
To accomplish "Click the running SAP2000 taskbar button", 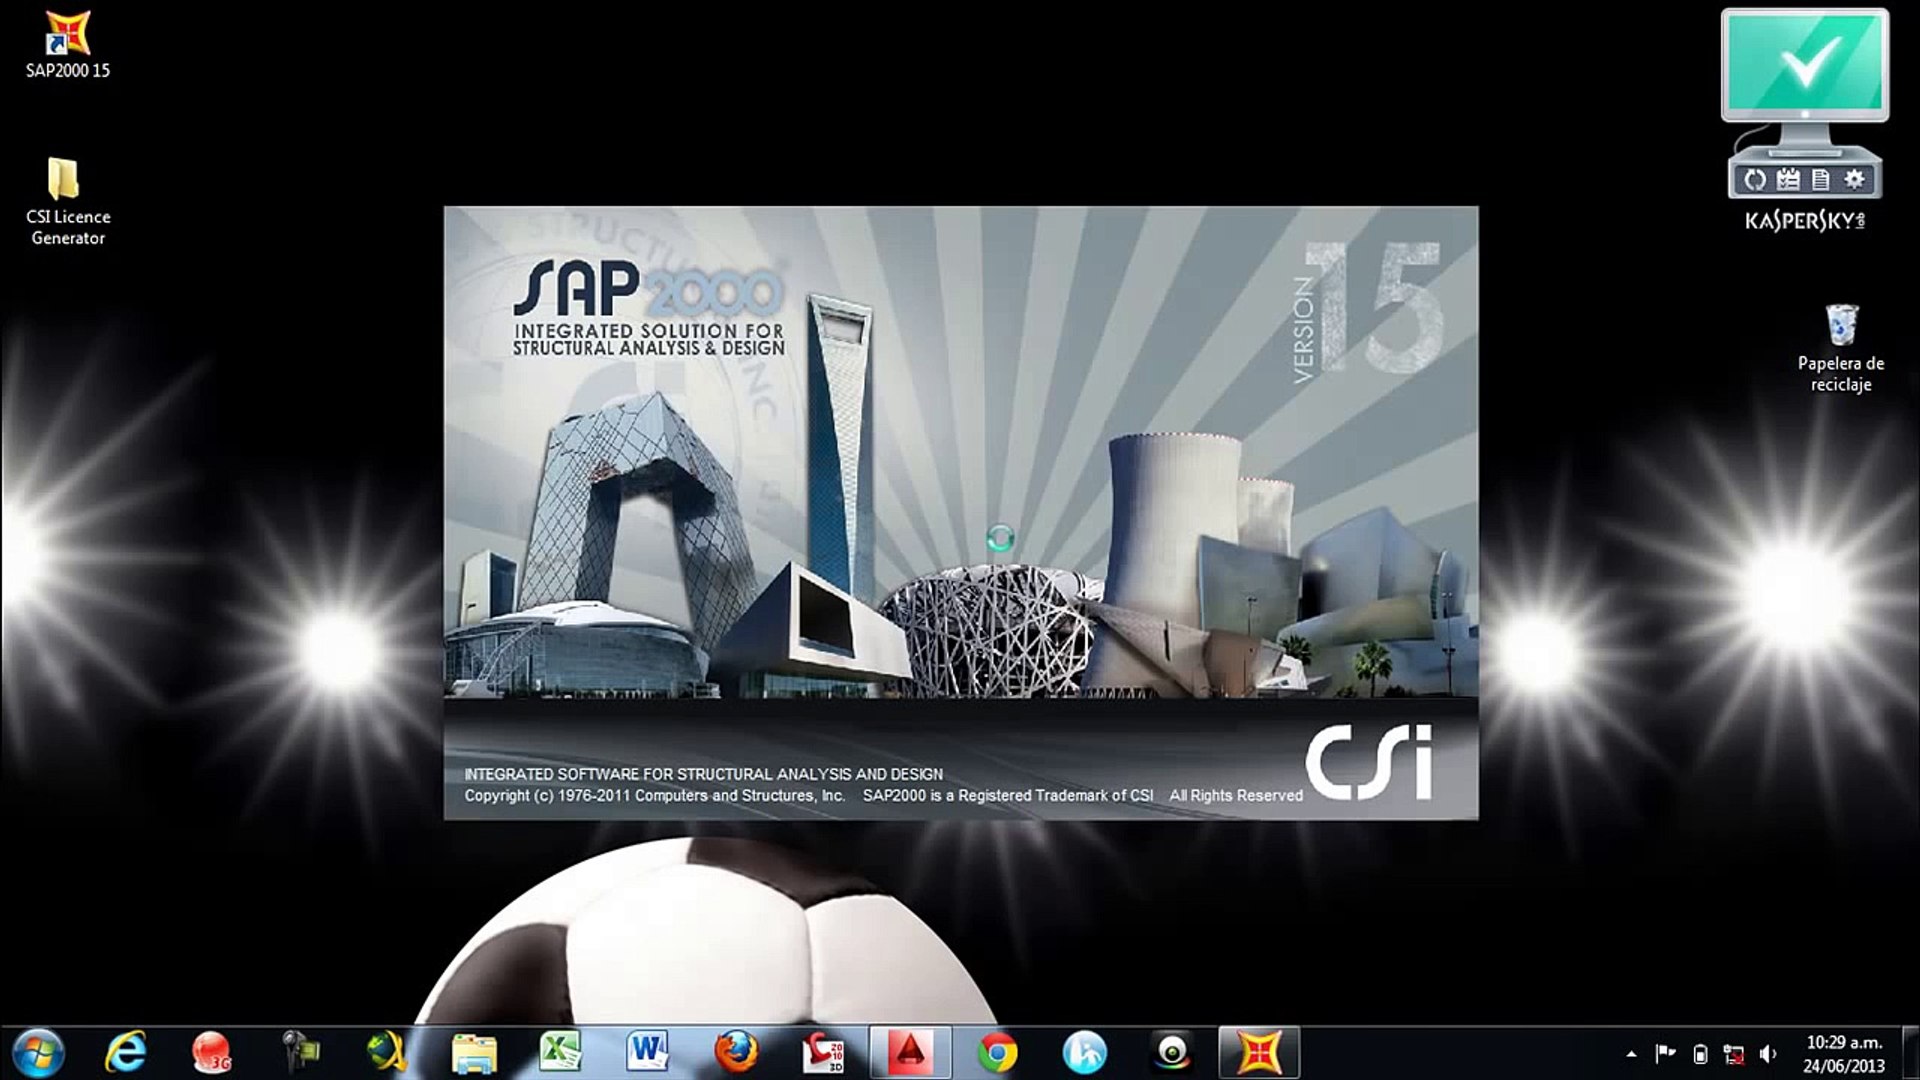I will click(x=1259, y=1052).
